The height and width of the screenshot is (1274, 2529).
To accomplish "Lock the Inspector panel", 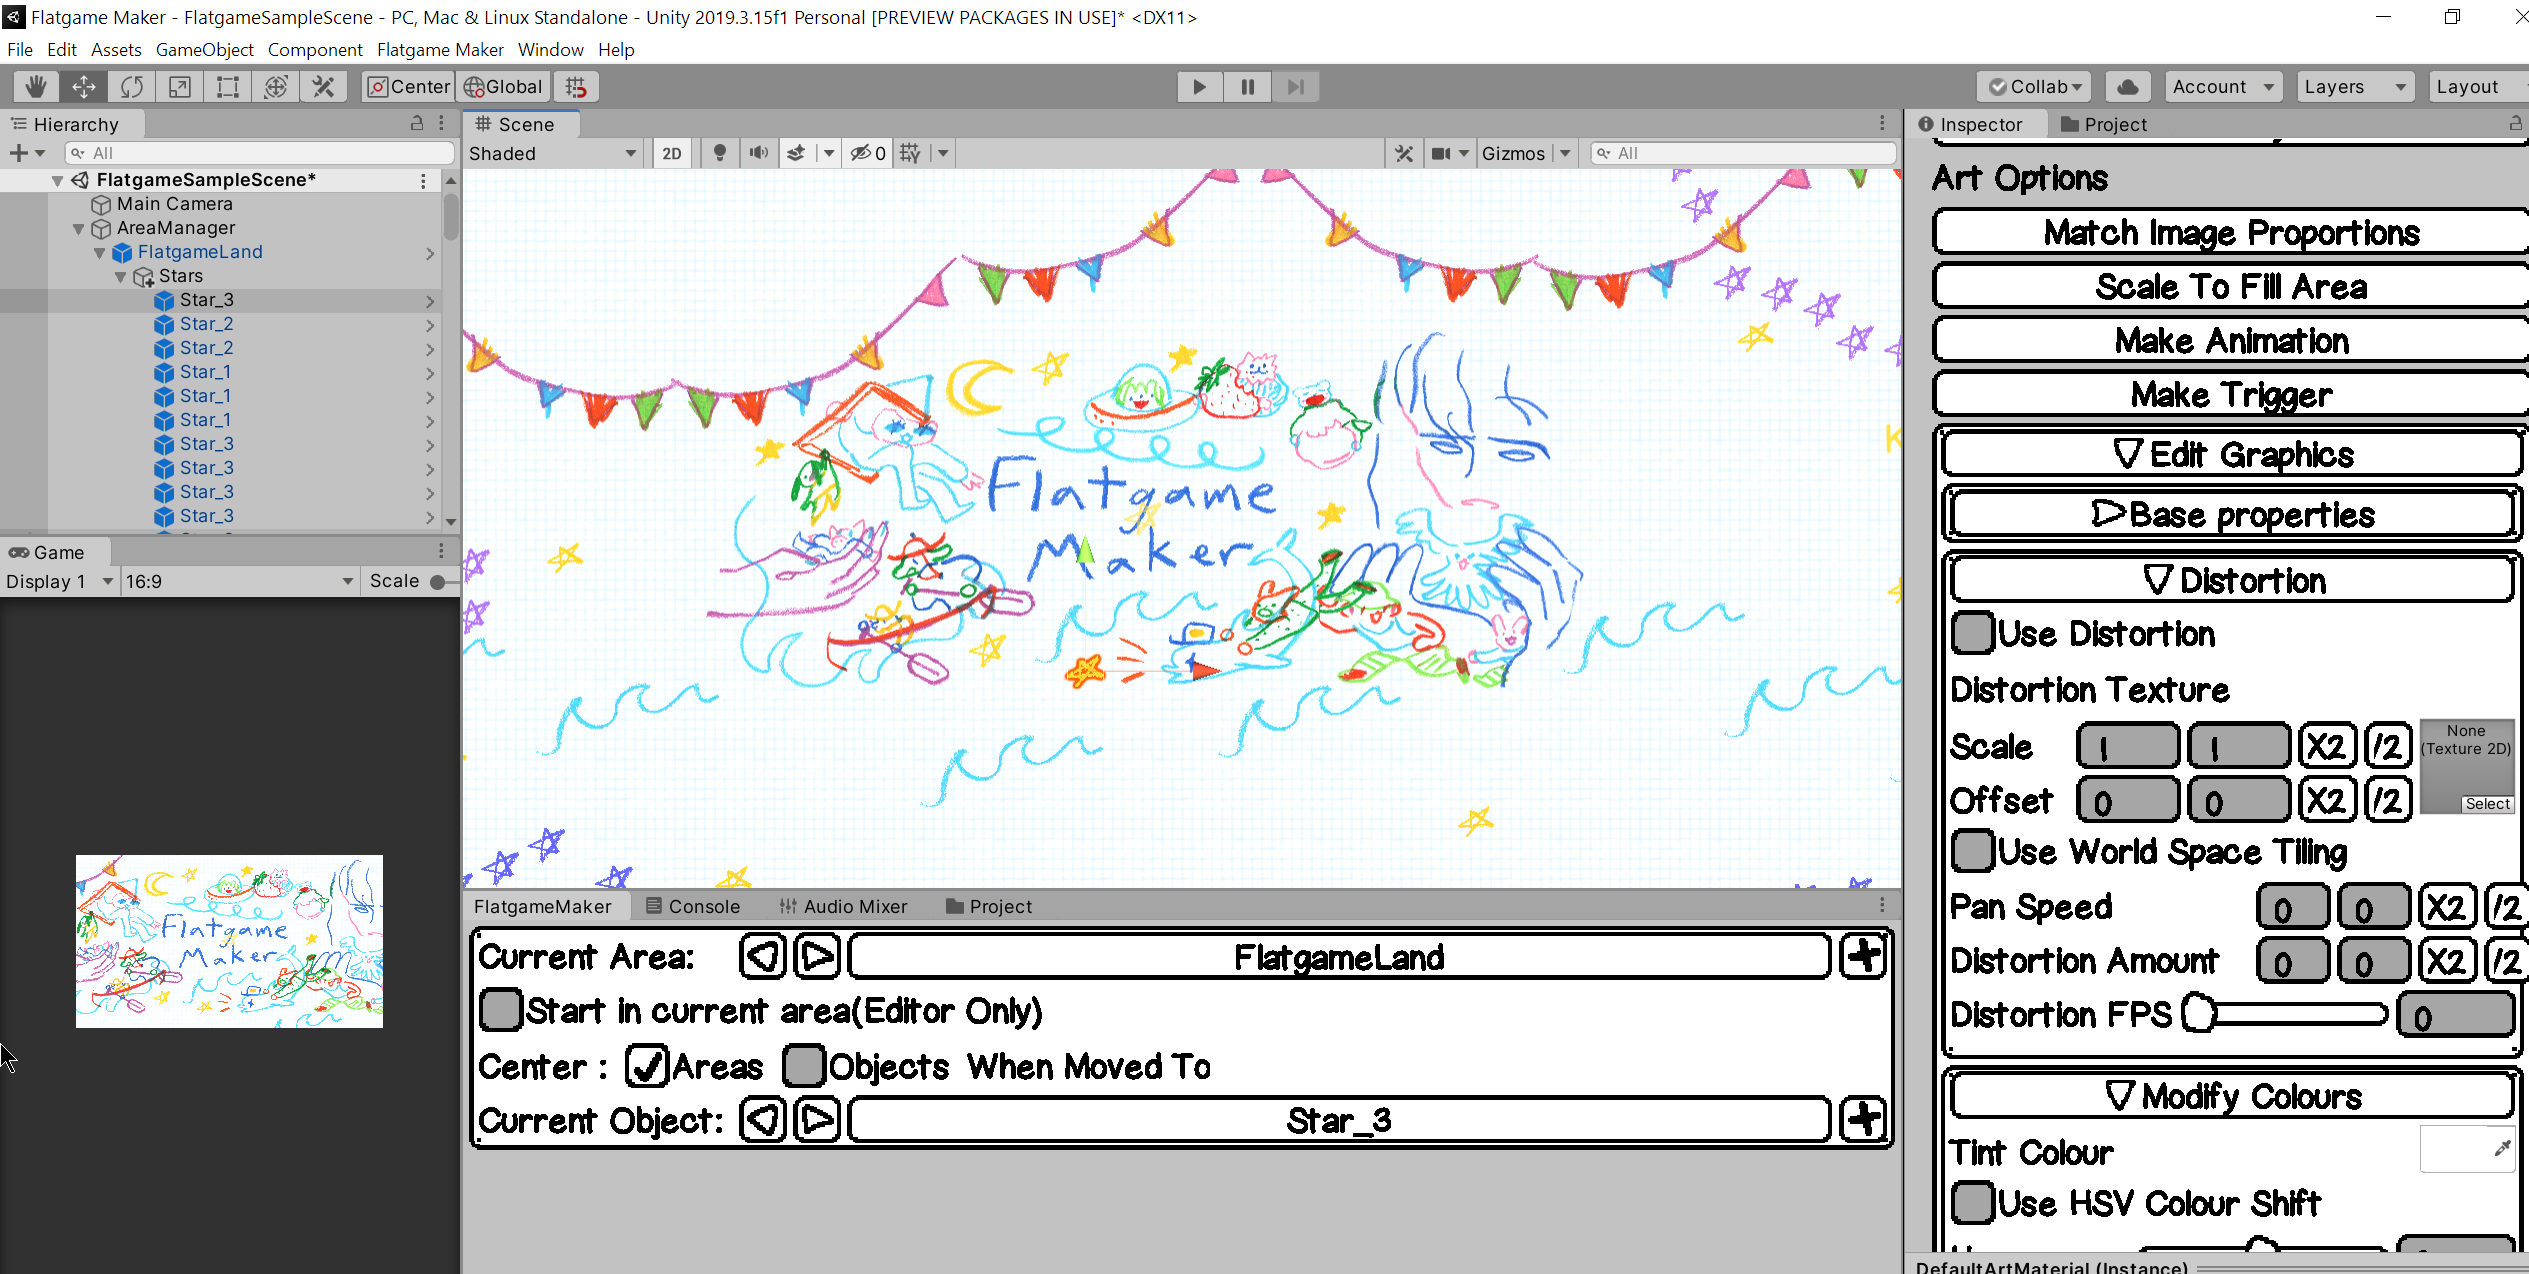I will coord(2515,123).
